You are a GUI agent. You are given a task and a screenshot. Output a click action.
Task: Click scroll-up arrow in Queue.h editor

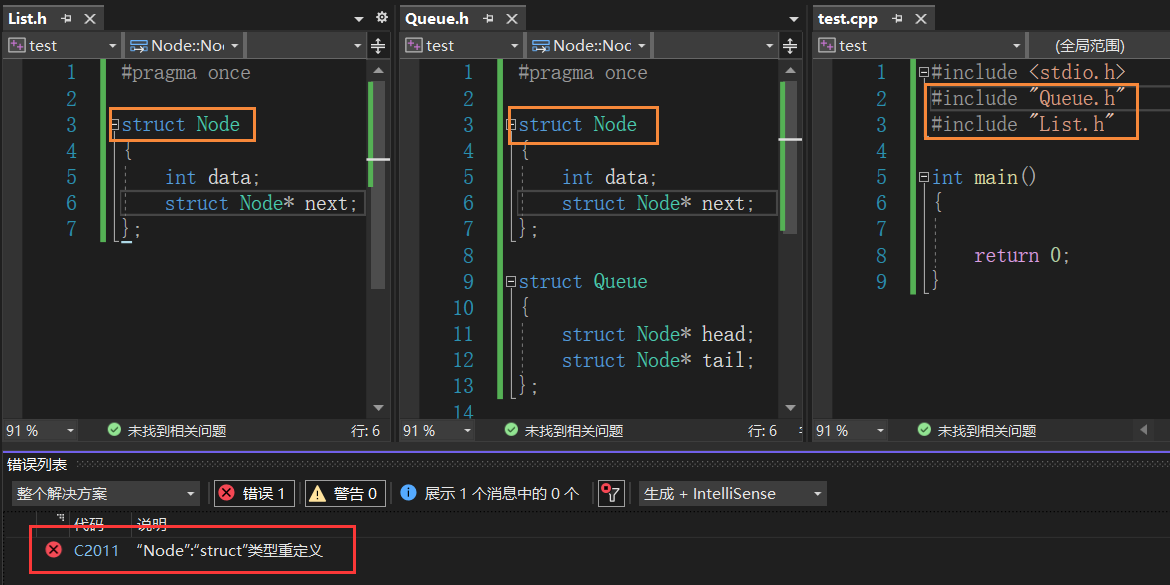point(790,70)
